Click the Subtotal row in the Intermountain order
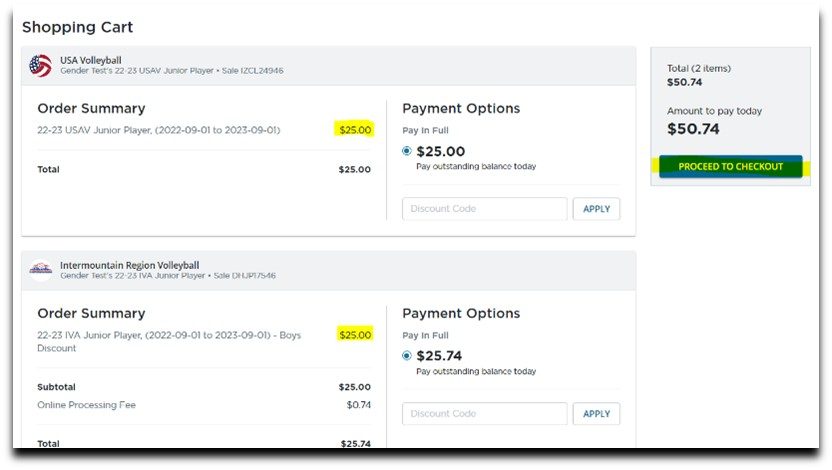This screenshot has height=470, width=832. (56, 387)
